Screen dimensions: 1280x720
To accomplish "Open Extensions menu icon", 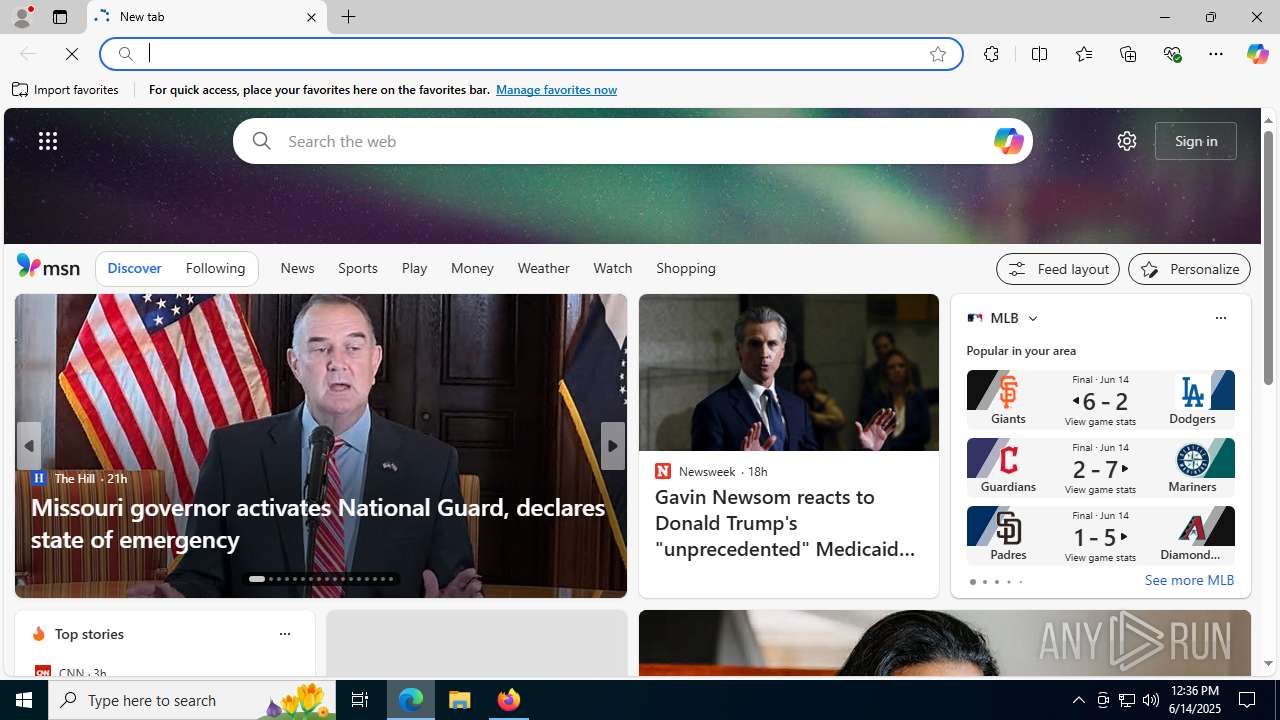I will [991, 54].
